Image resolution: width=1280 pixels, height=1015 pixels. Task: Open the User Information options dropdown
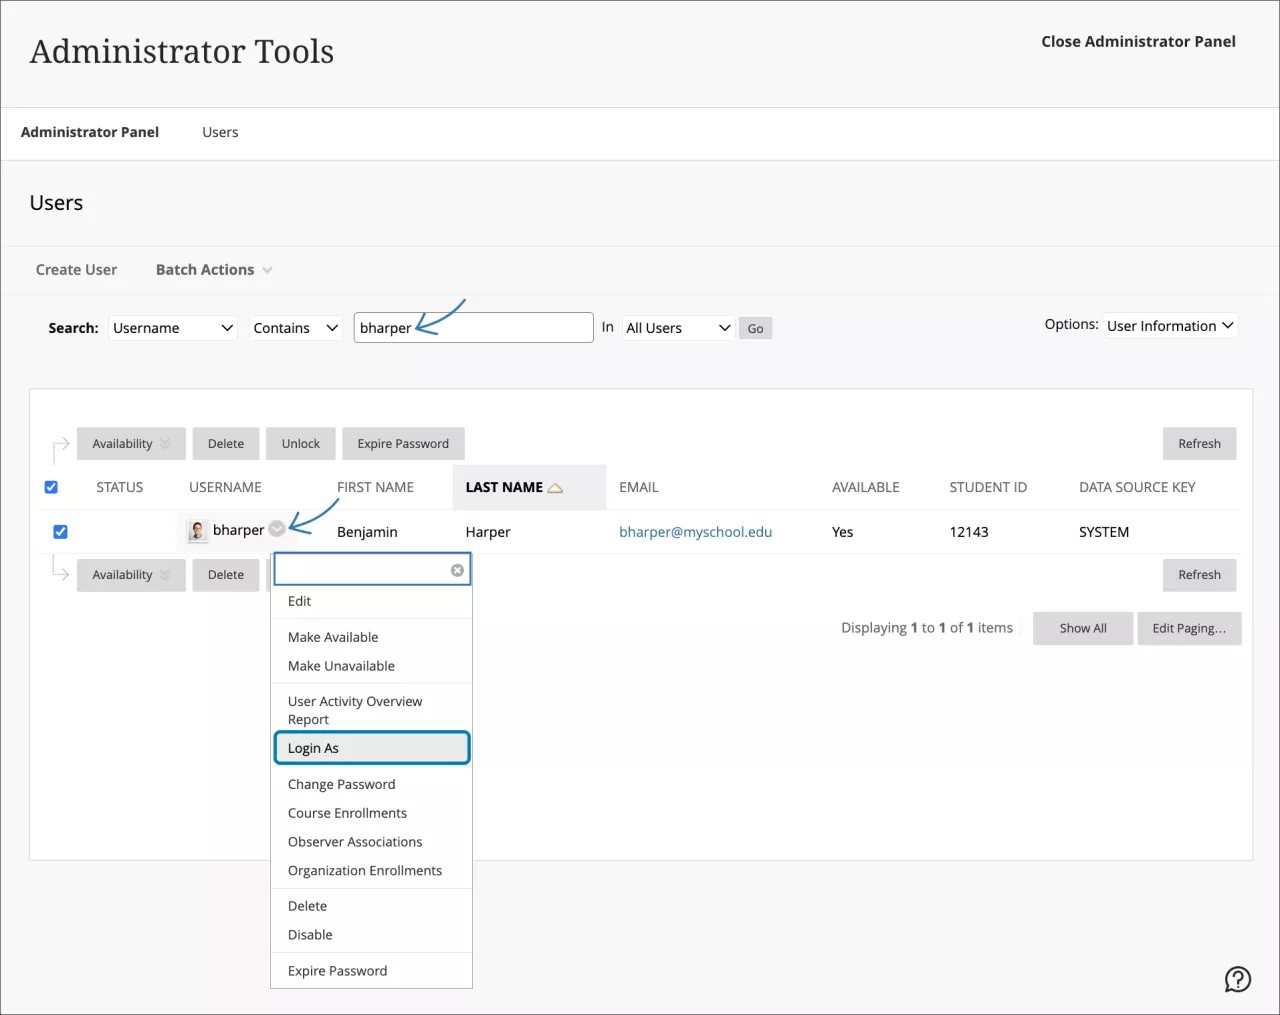[1169, 325]
